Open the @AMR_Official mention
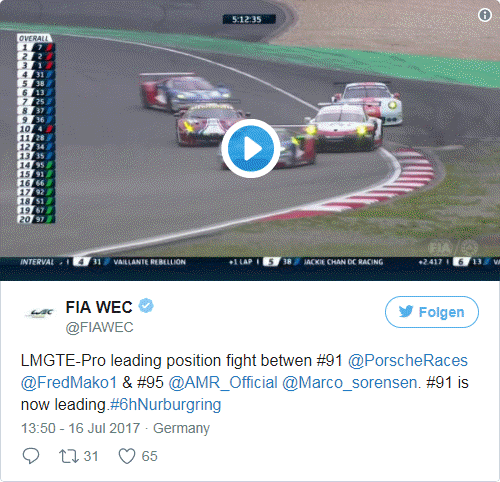Image resolution: width=500 pixels, height=482 pixels. (x=223, y=382)
